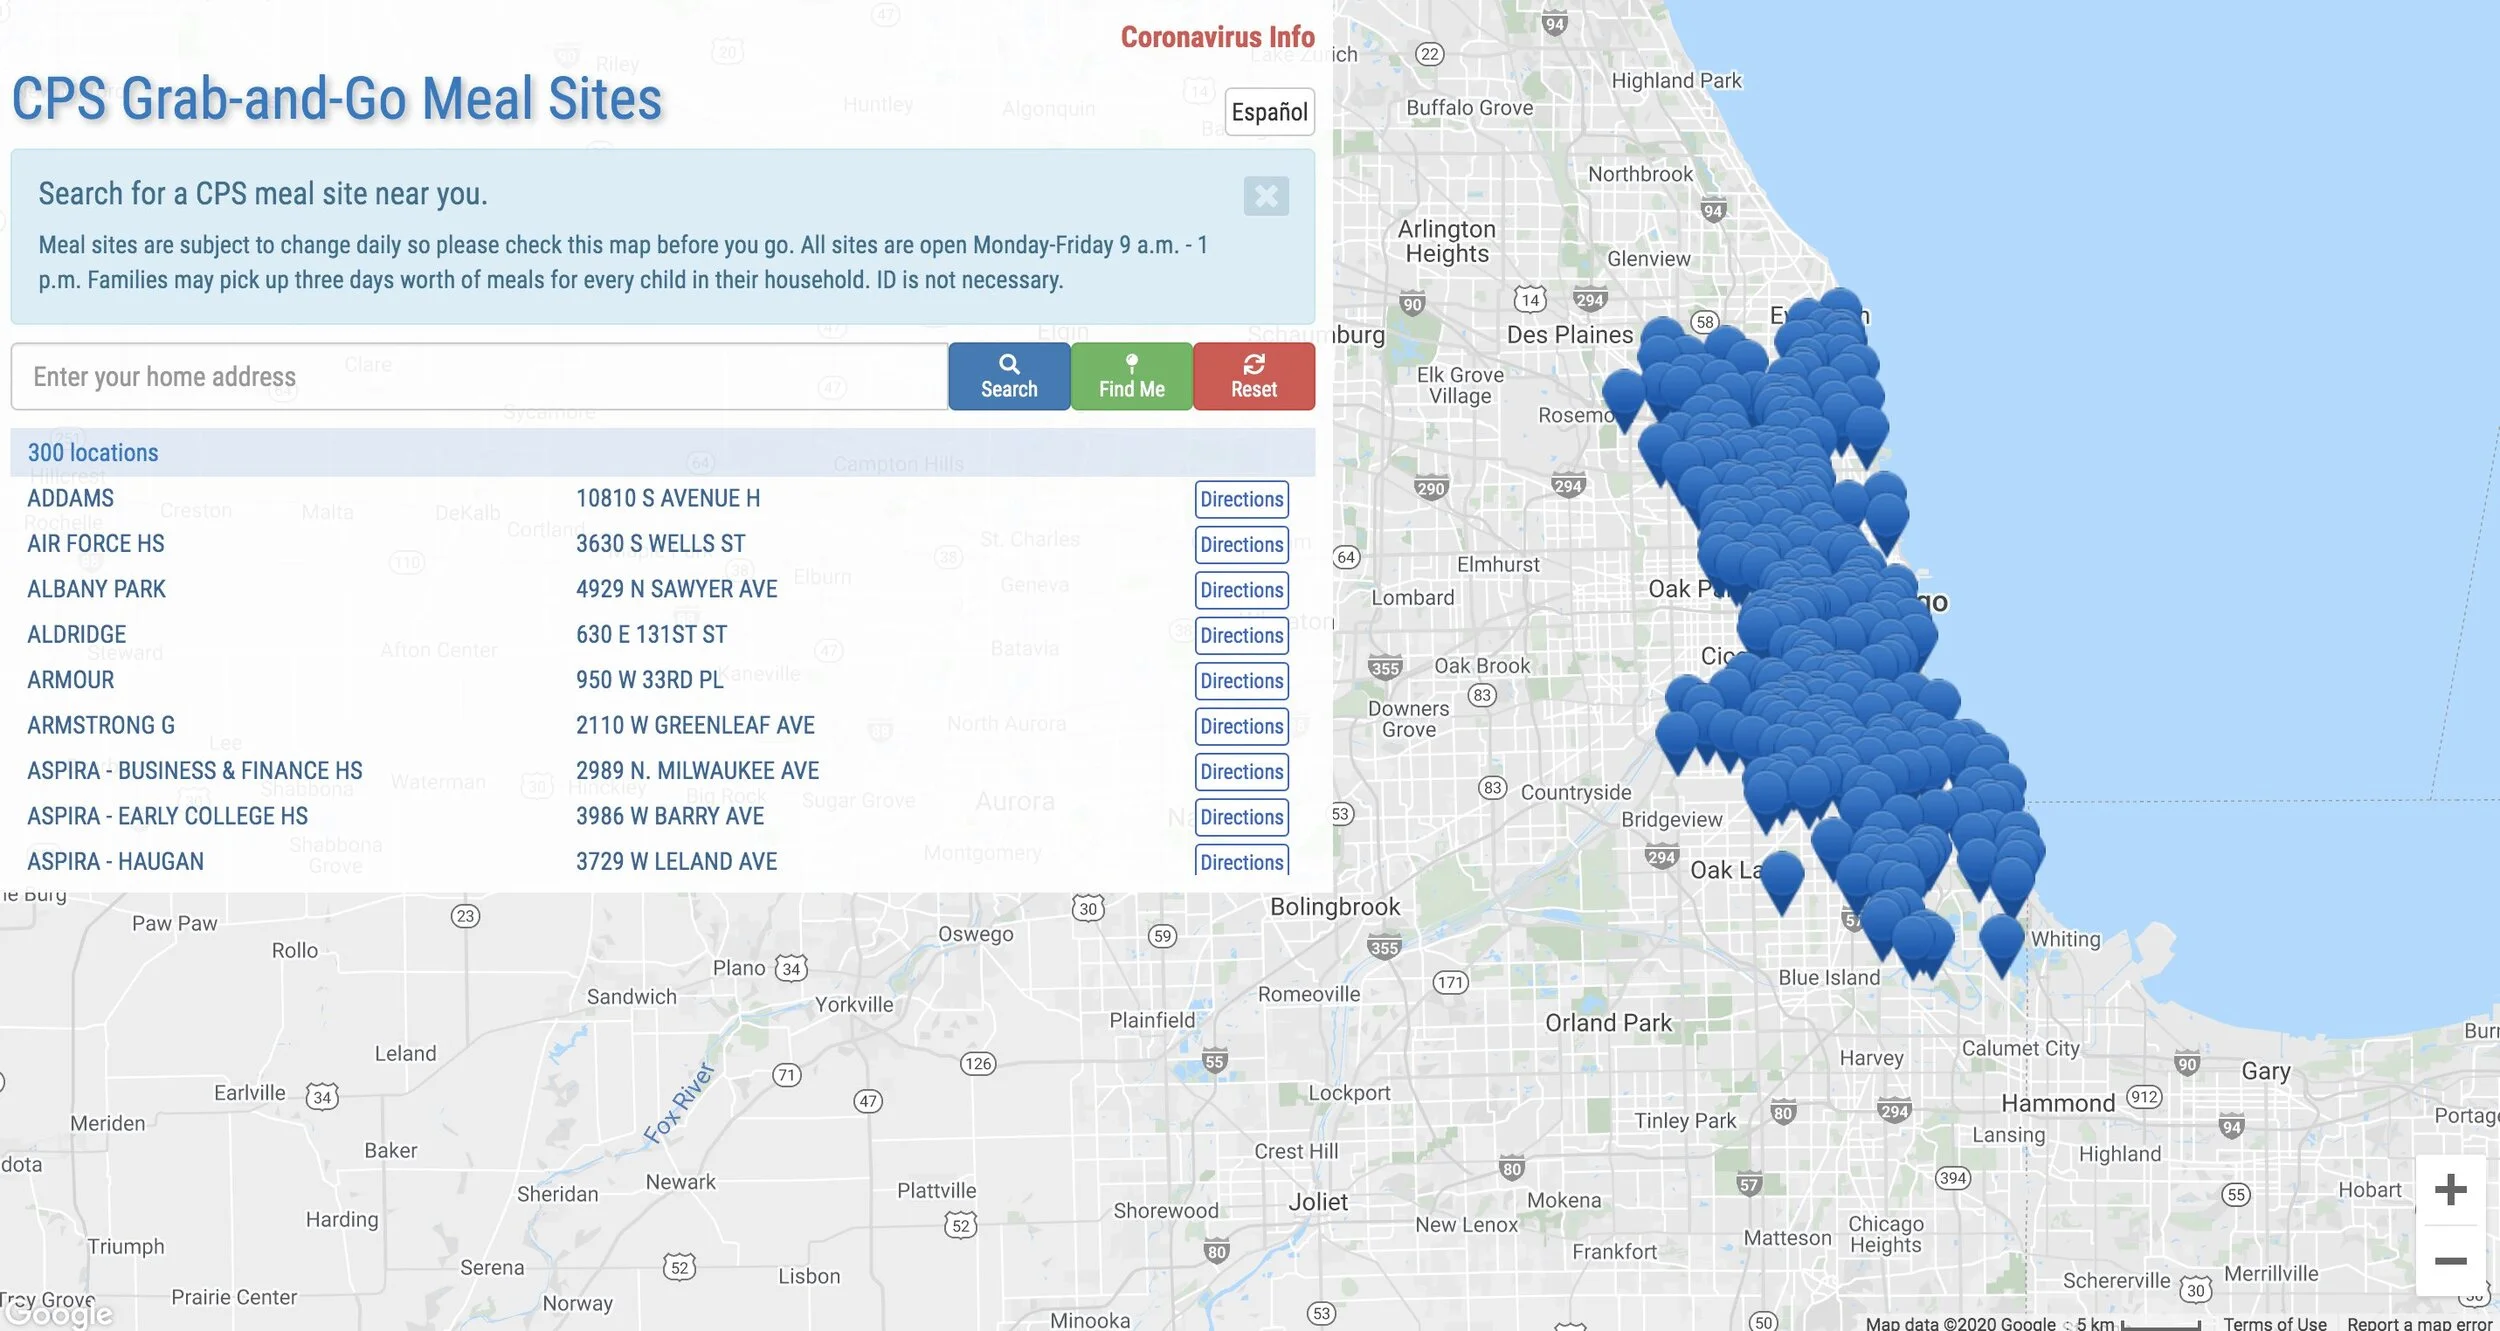This screenshot has height=1331, width=2500.
Task: Click the Reset refresh button
Action: click(1254, 376)
